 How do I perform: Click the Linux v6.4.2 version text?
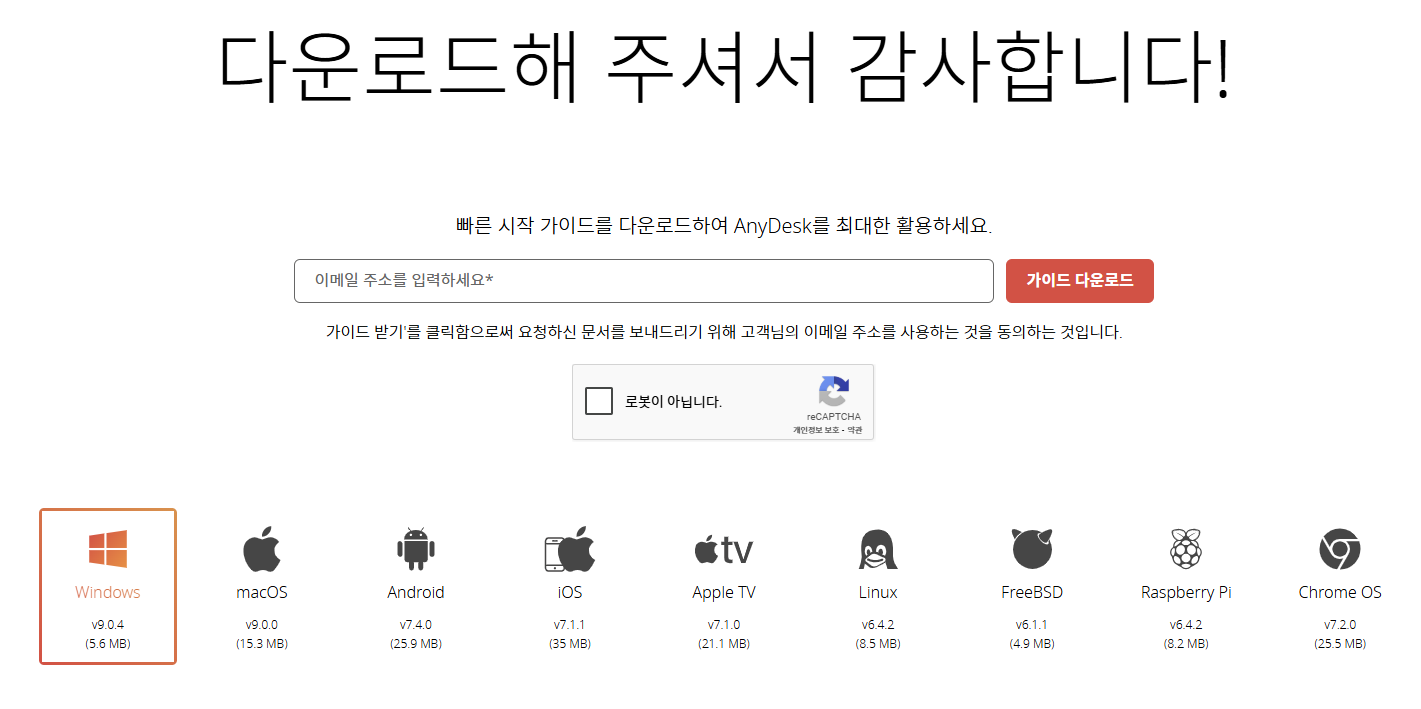click(878, 625)
